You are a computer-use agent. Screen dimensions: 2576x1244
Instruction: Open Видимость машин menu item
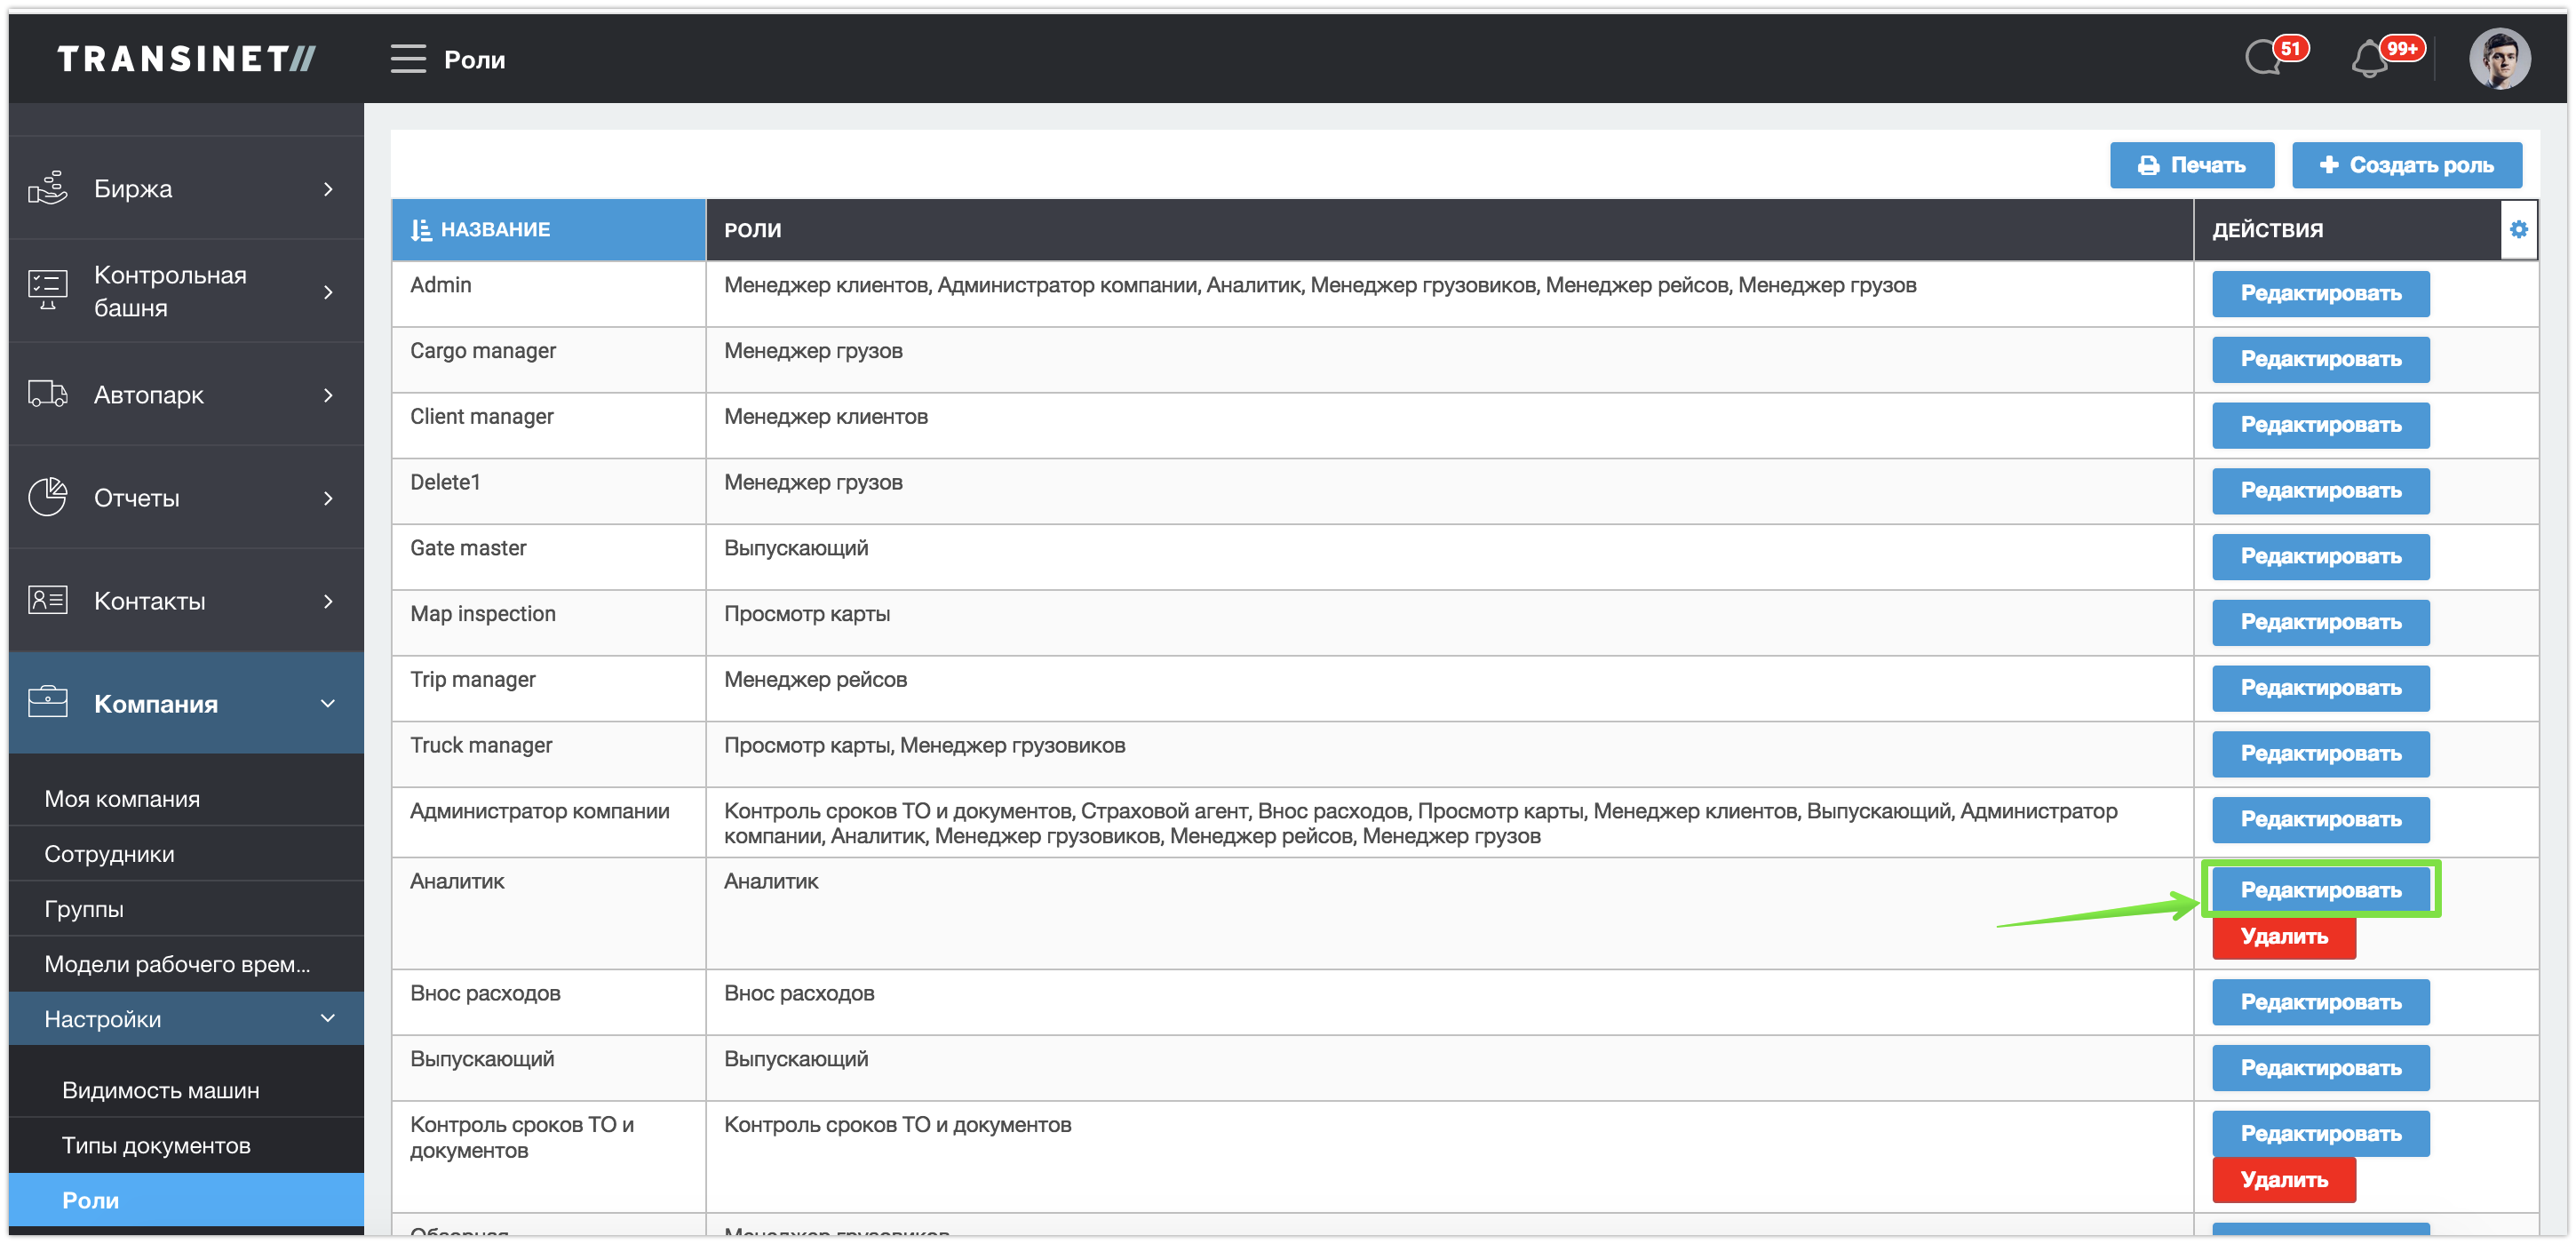160,1090
